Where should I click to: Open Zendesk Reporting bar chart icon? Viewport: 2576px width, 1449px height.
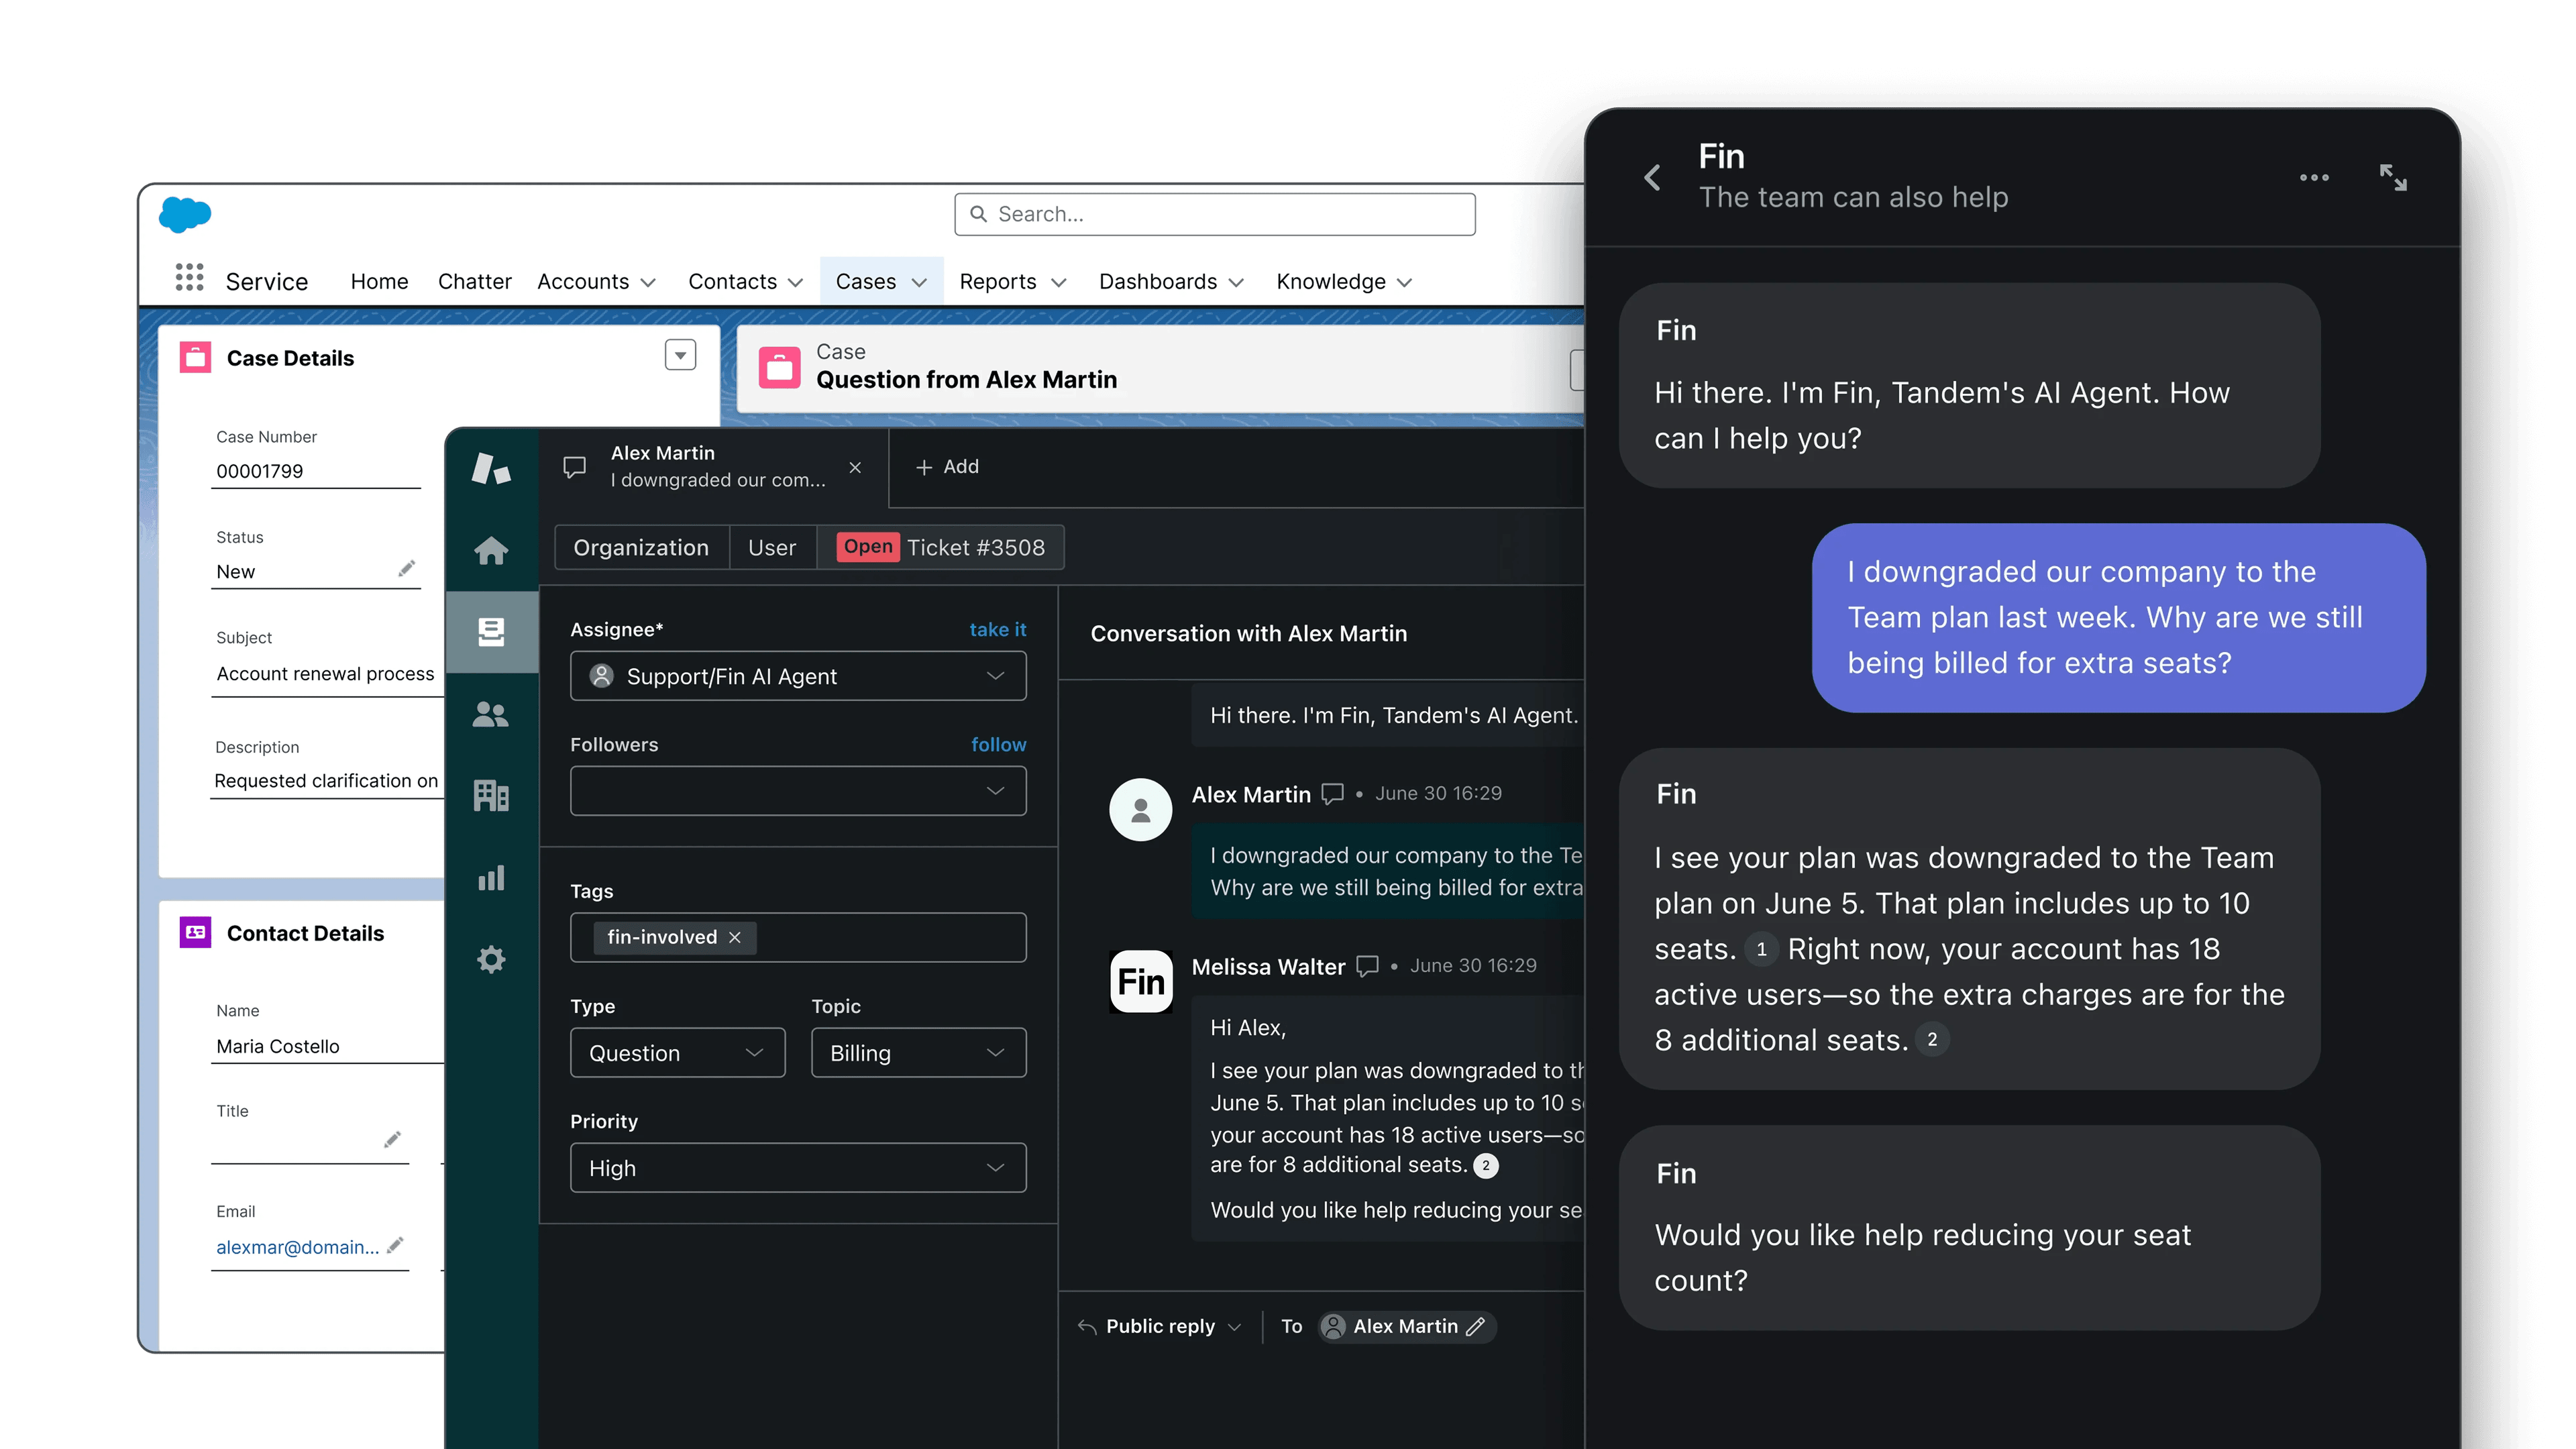click(x=491, y=878)
